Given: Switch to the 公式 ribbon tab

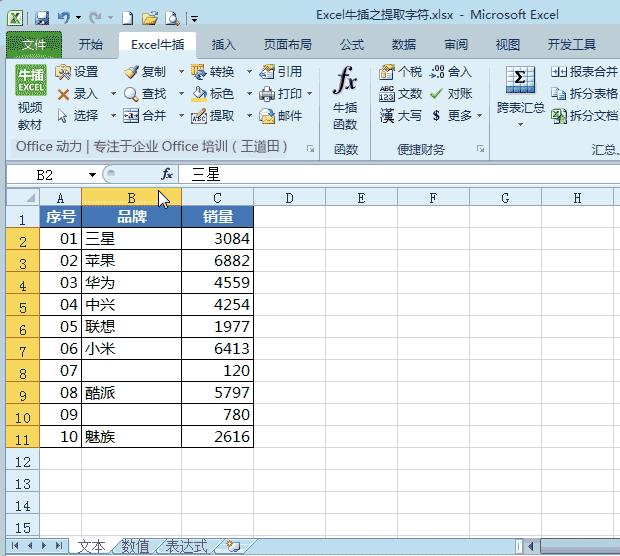Looking at the screenshot, I should tap(352, 45).
